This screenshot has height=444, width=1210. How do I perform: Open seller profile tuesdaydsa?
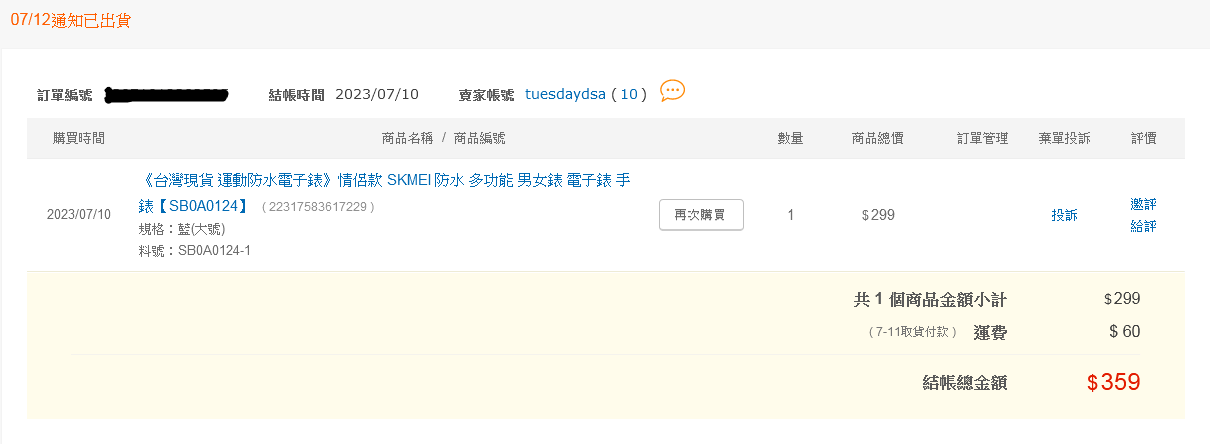565,94
